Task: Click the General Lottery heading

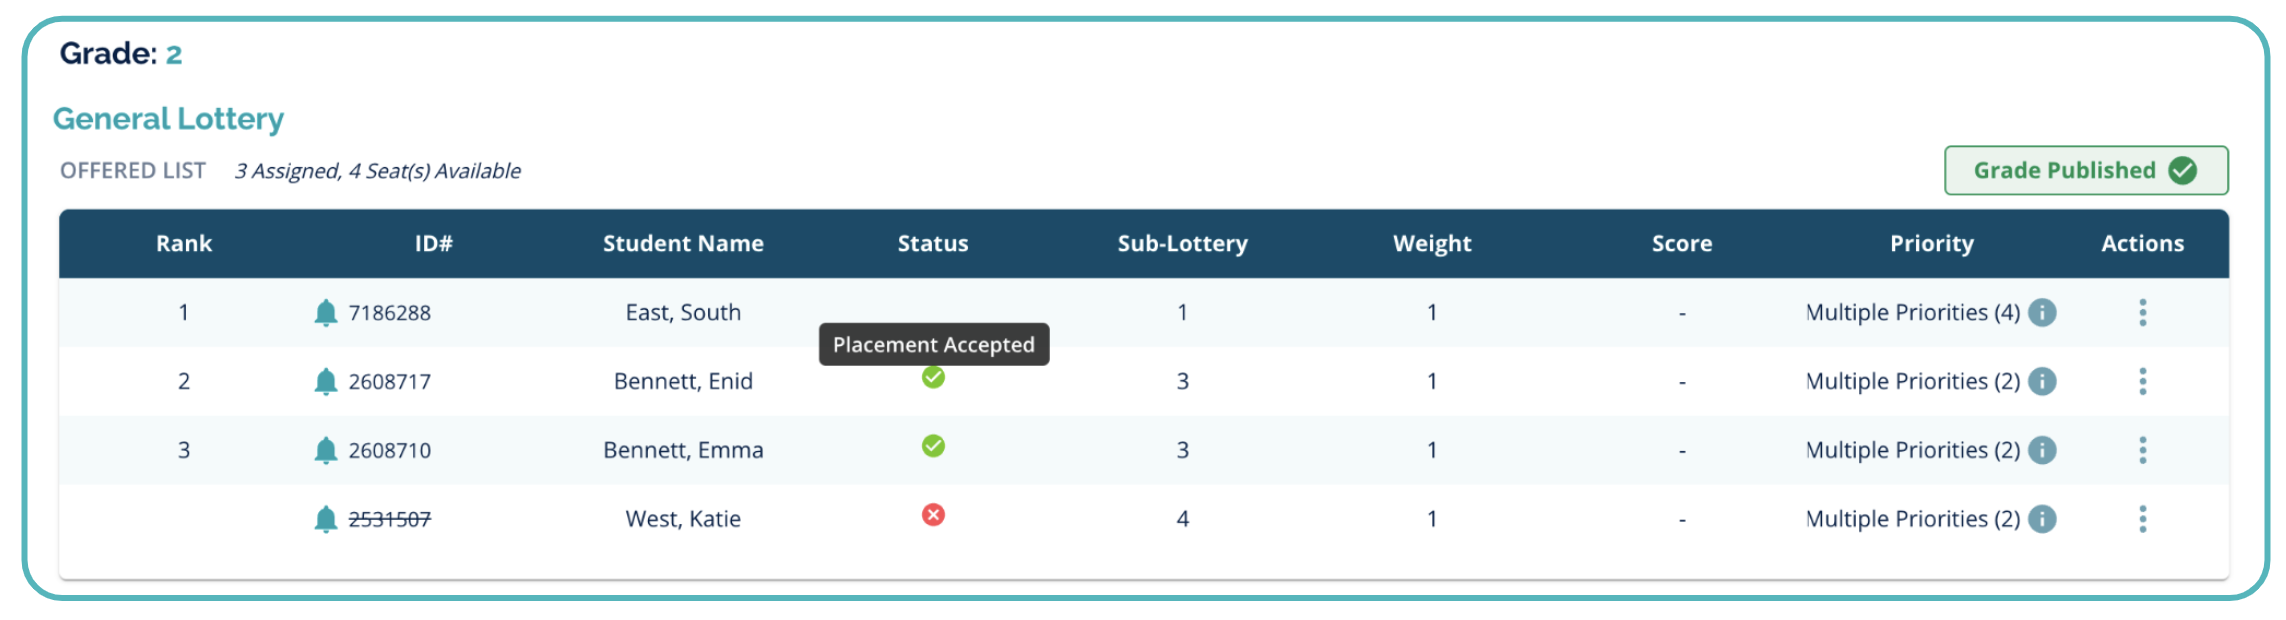Action: tap(169, 119)
